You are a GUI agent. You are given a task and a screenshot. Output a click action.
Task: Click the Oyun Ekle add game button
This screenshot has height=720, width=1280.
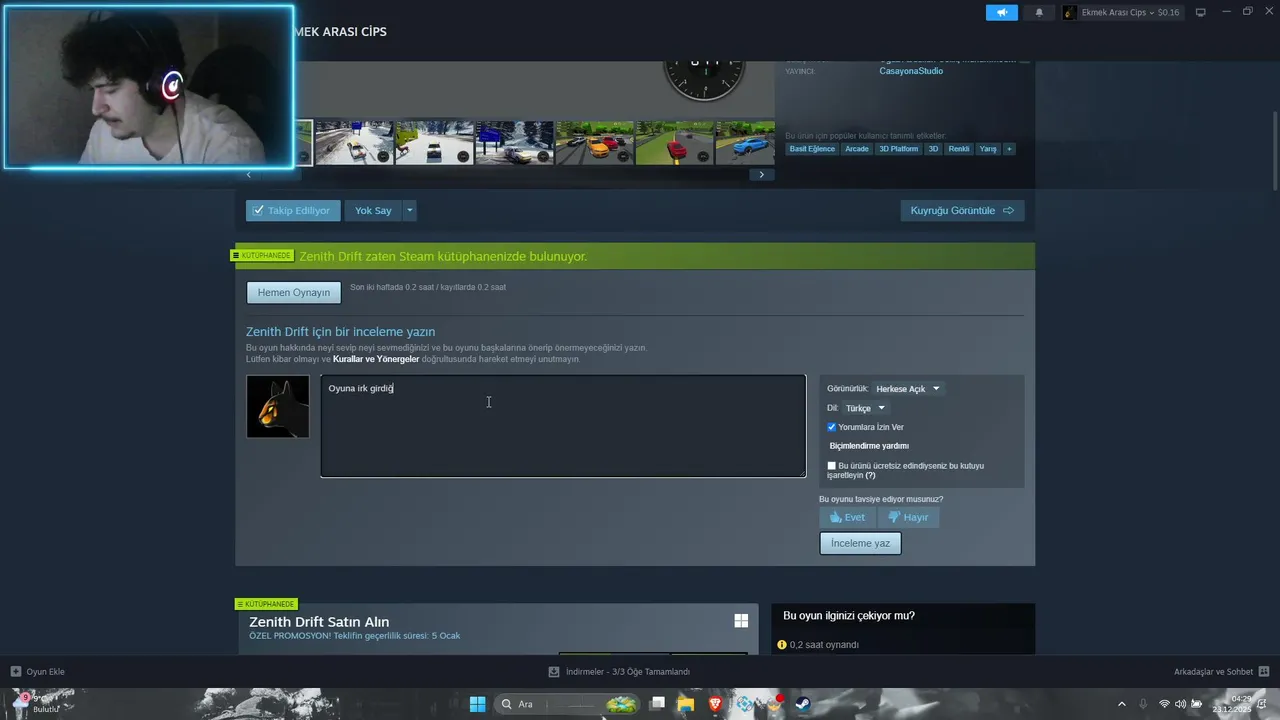tap(38, 672)
